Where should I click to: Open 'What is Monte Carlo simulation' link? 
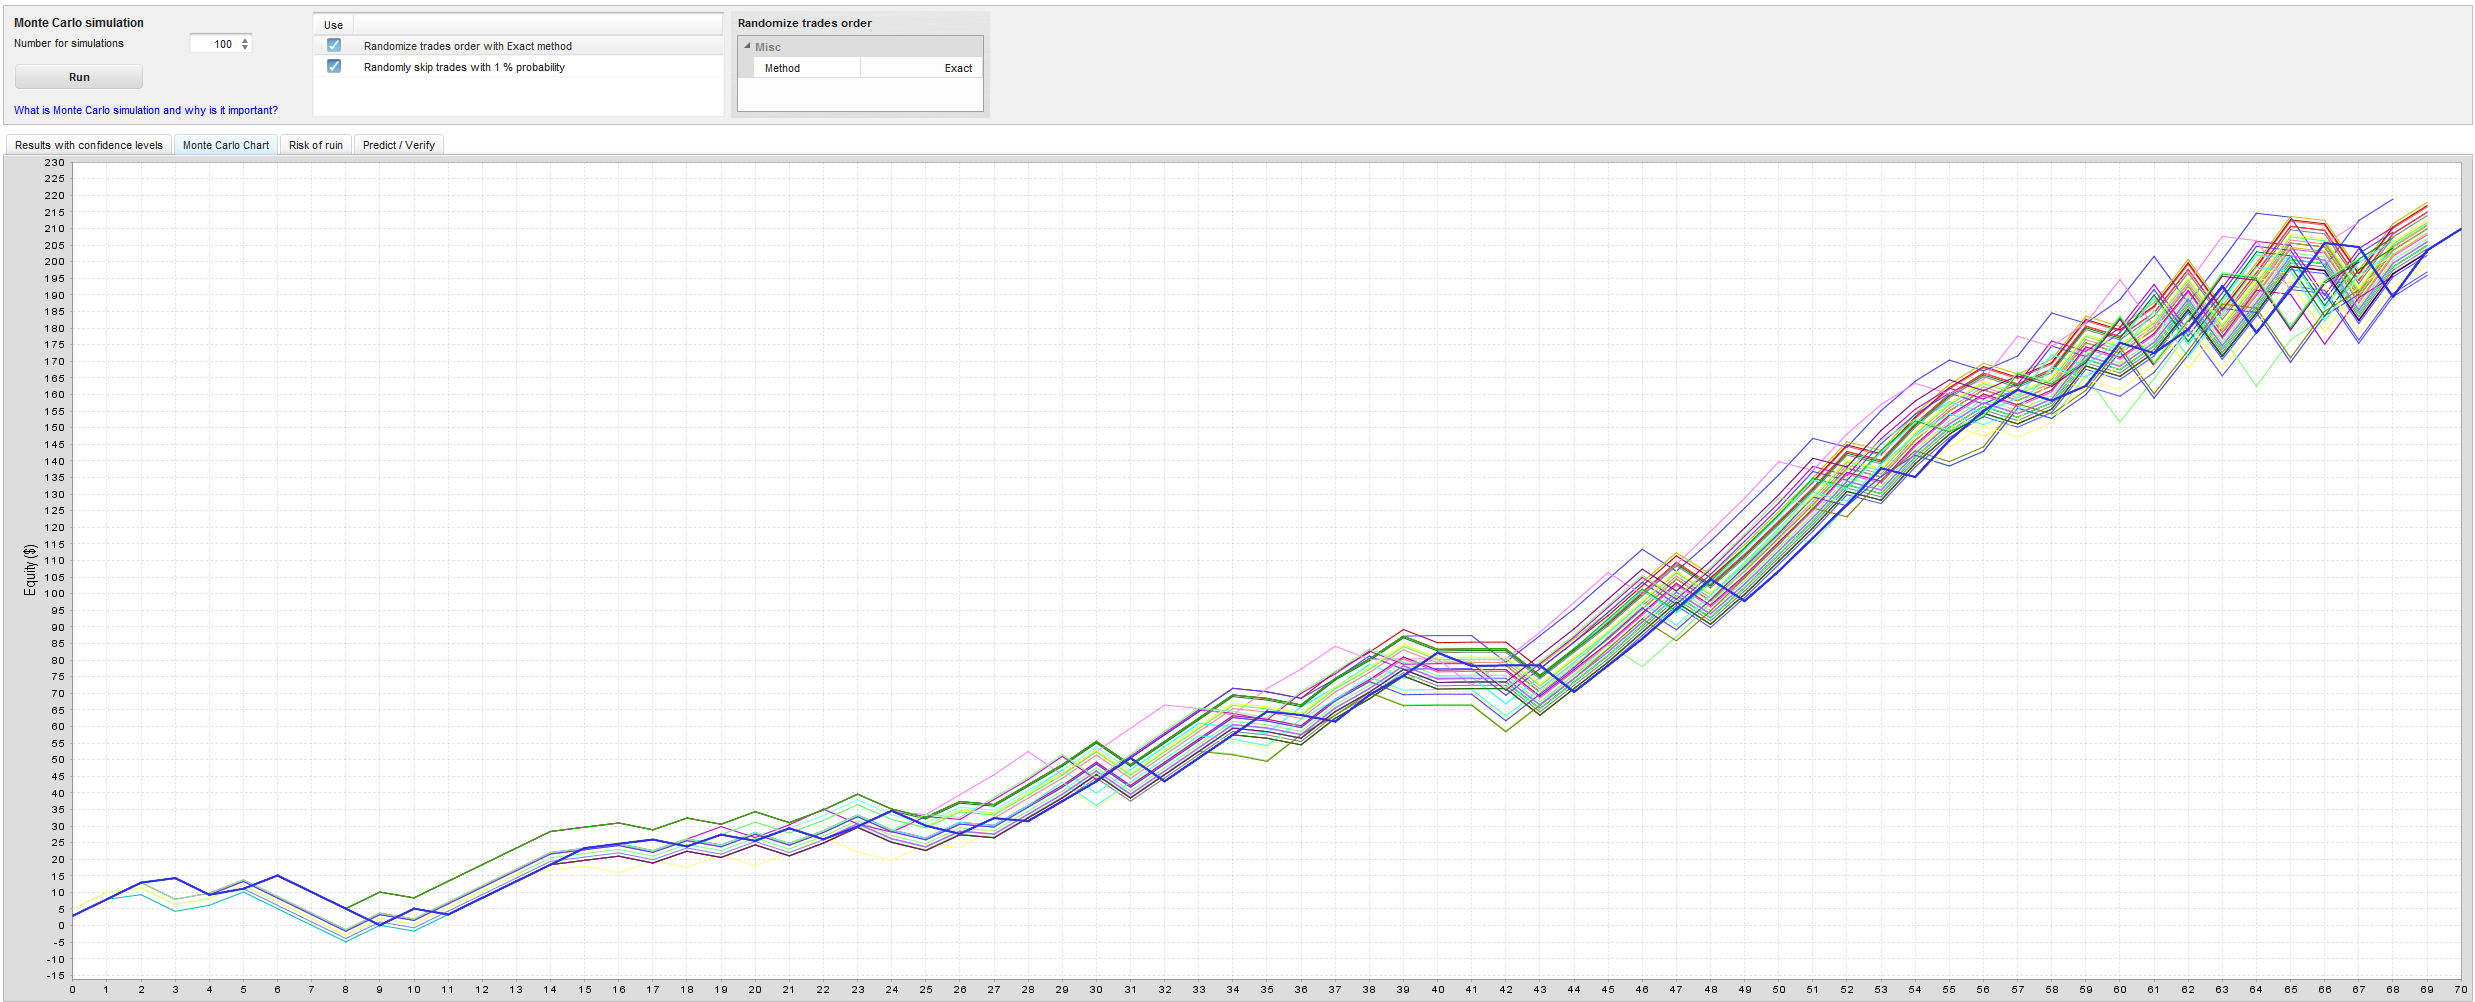coord(146,110)
